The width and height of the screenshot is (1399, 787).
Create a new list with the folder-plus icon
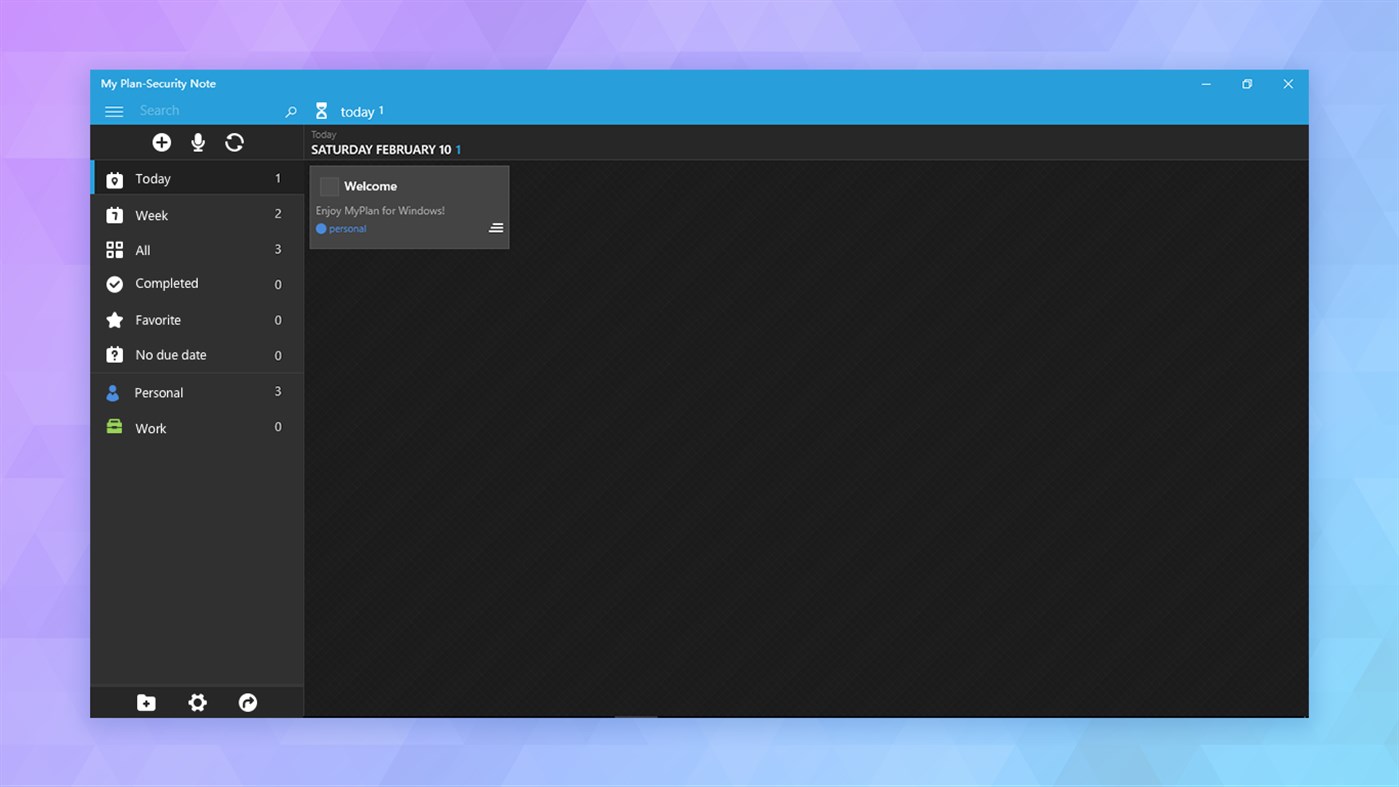(146, 702)
